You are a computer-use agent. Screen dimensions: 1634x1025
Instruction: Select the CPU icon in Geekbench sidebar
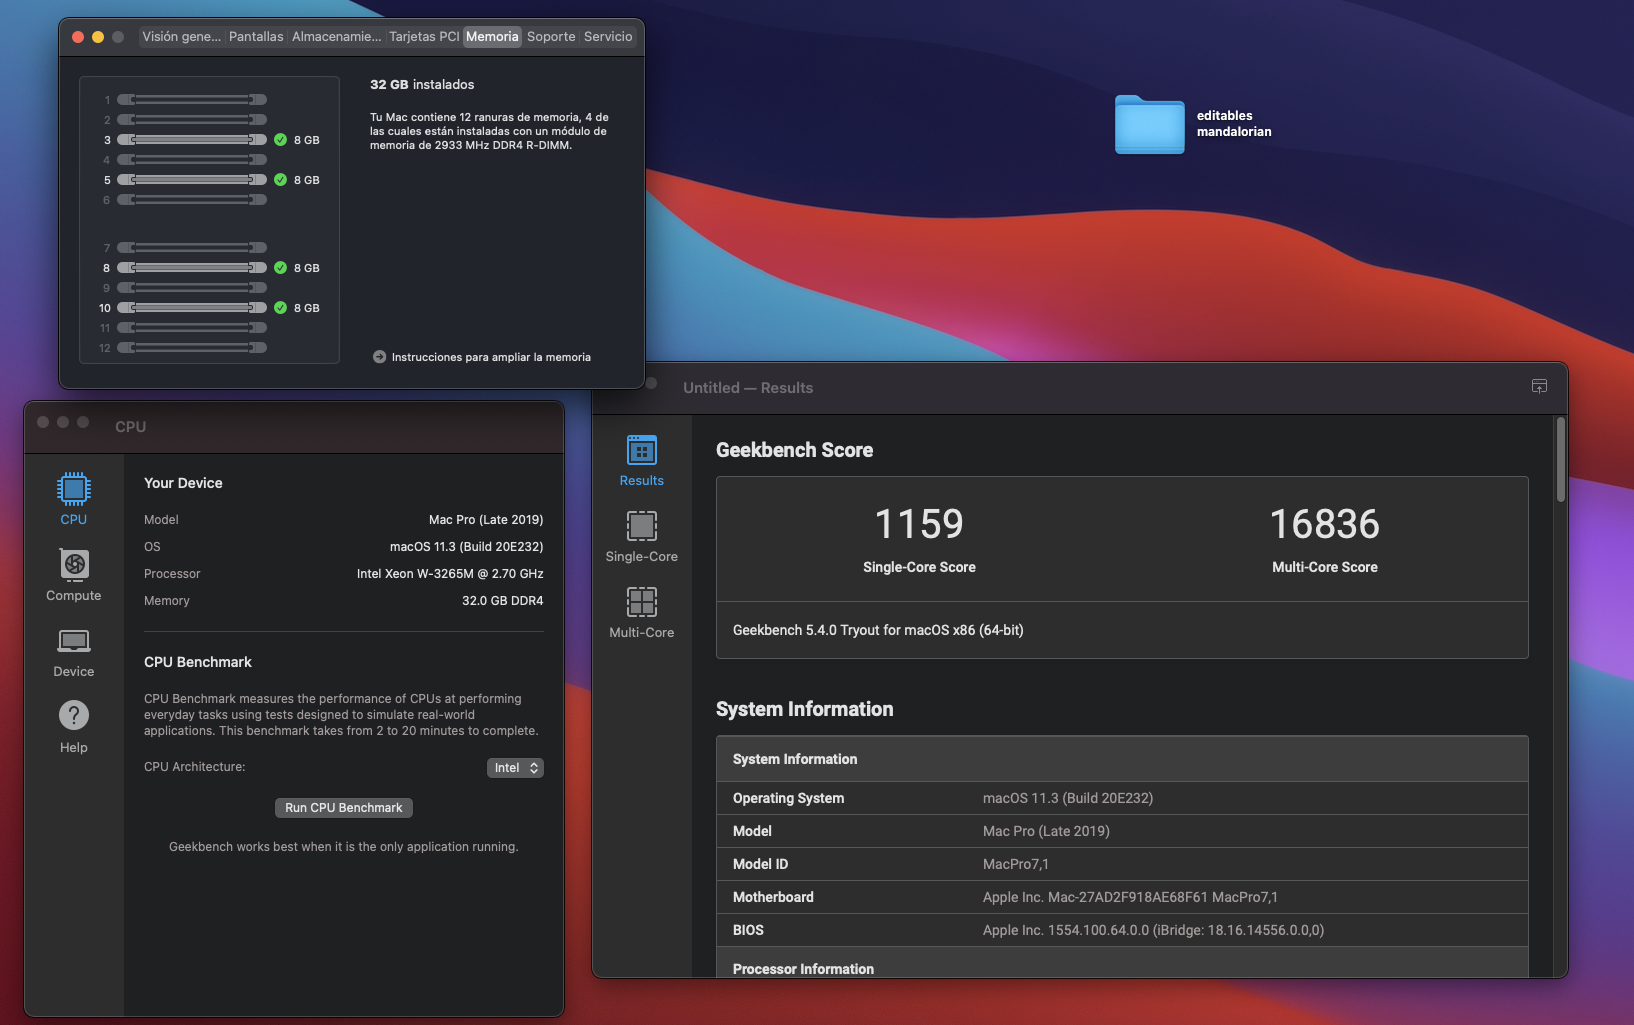coord(74,489)
